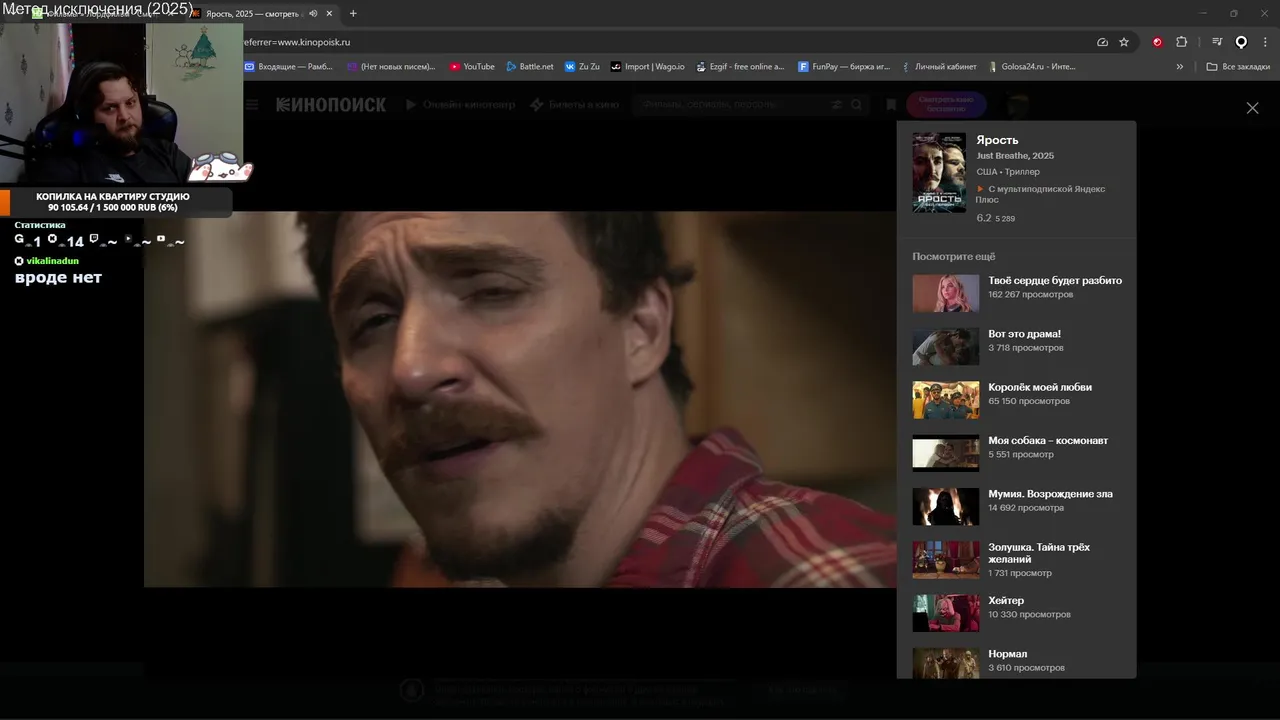Open a new browser tab with plus
Viewport: 1280px width, 720px height.
tap(353, 13)
